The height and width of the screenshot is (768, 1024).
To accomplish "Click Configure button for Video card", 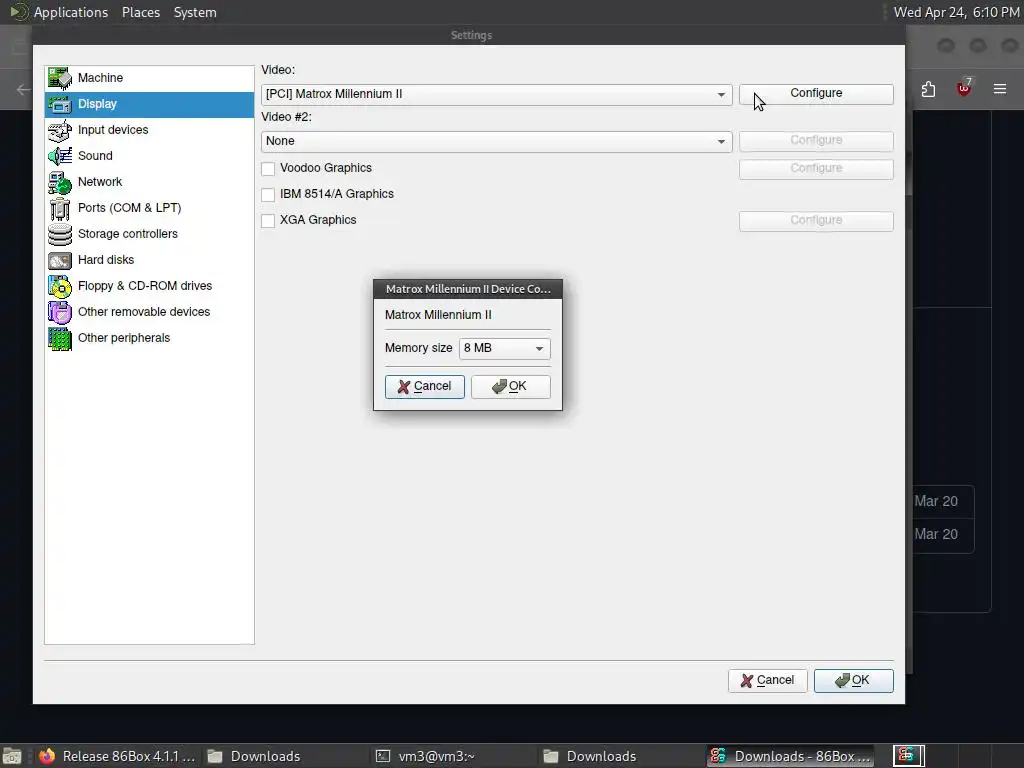I will tap(816, 93).
